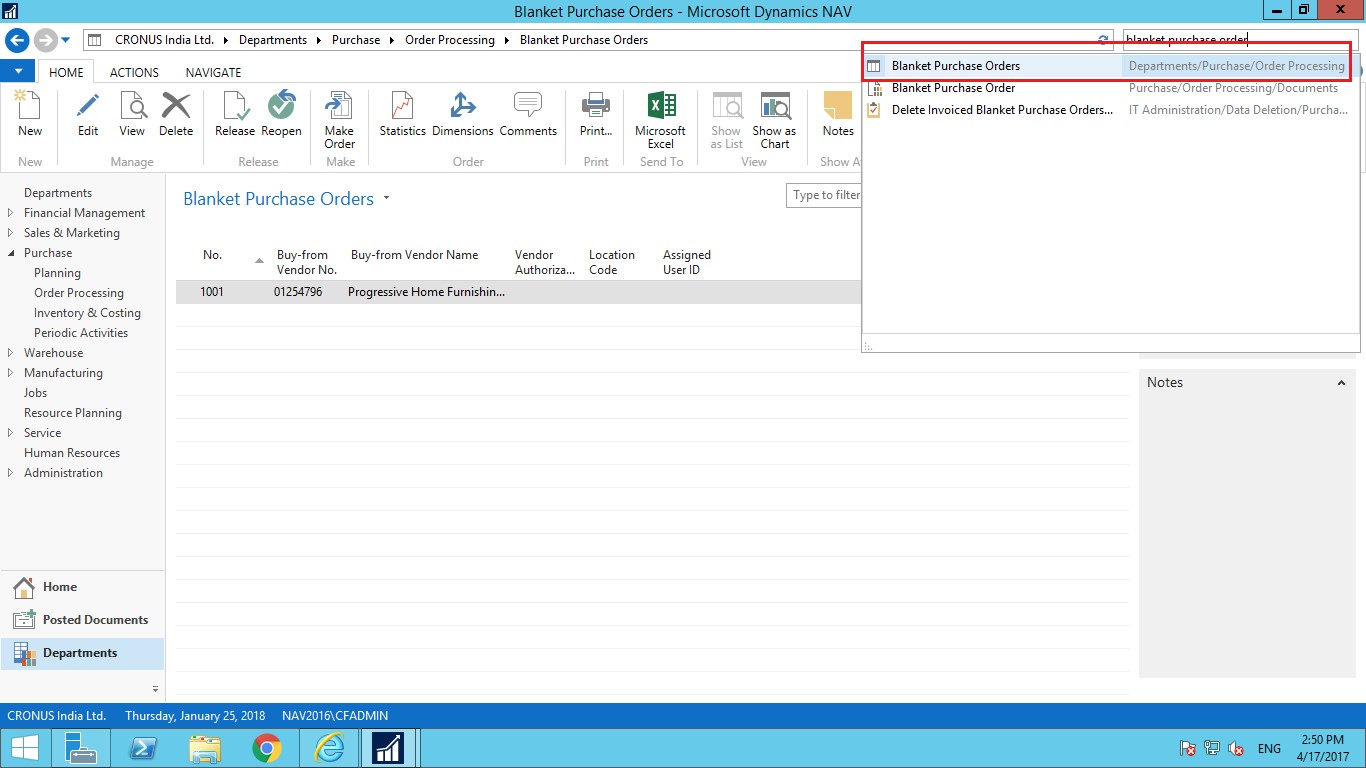This screenshot has height=768, width=1366.
Task: Open File Explorer from taskbar
Action: [x=204, y=748]
